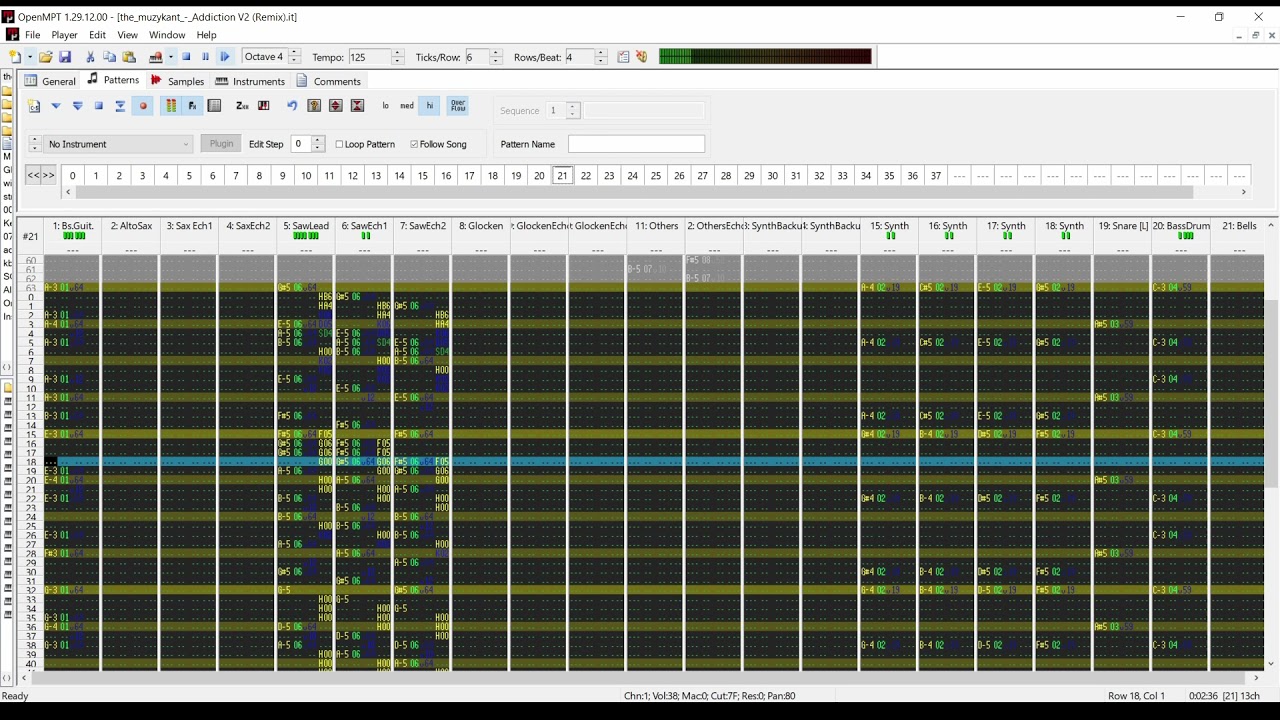Open the Help menu
Image resolution: width=1280 pixels, height=720 pixels.
(x=206, y=35)
